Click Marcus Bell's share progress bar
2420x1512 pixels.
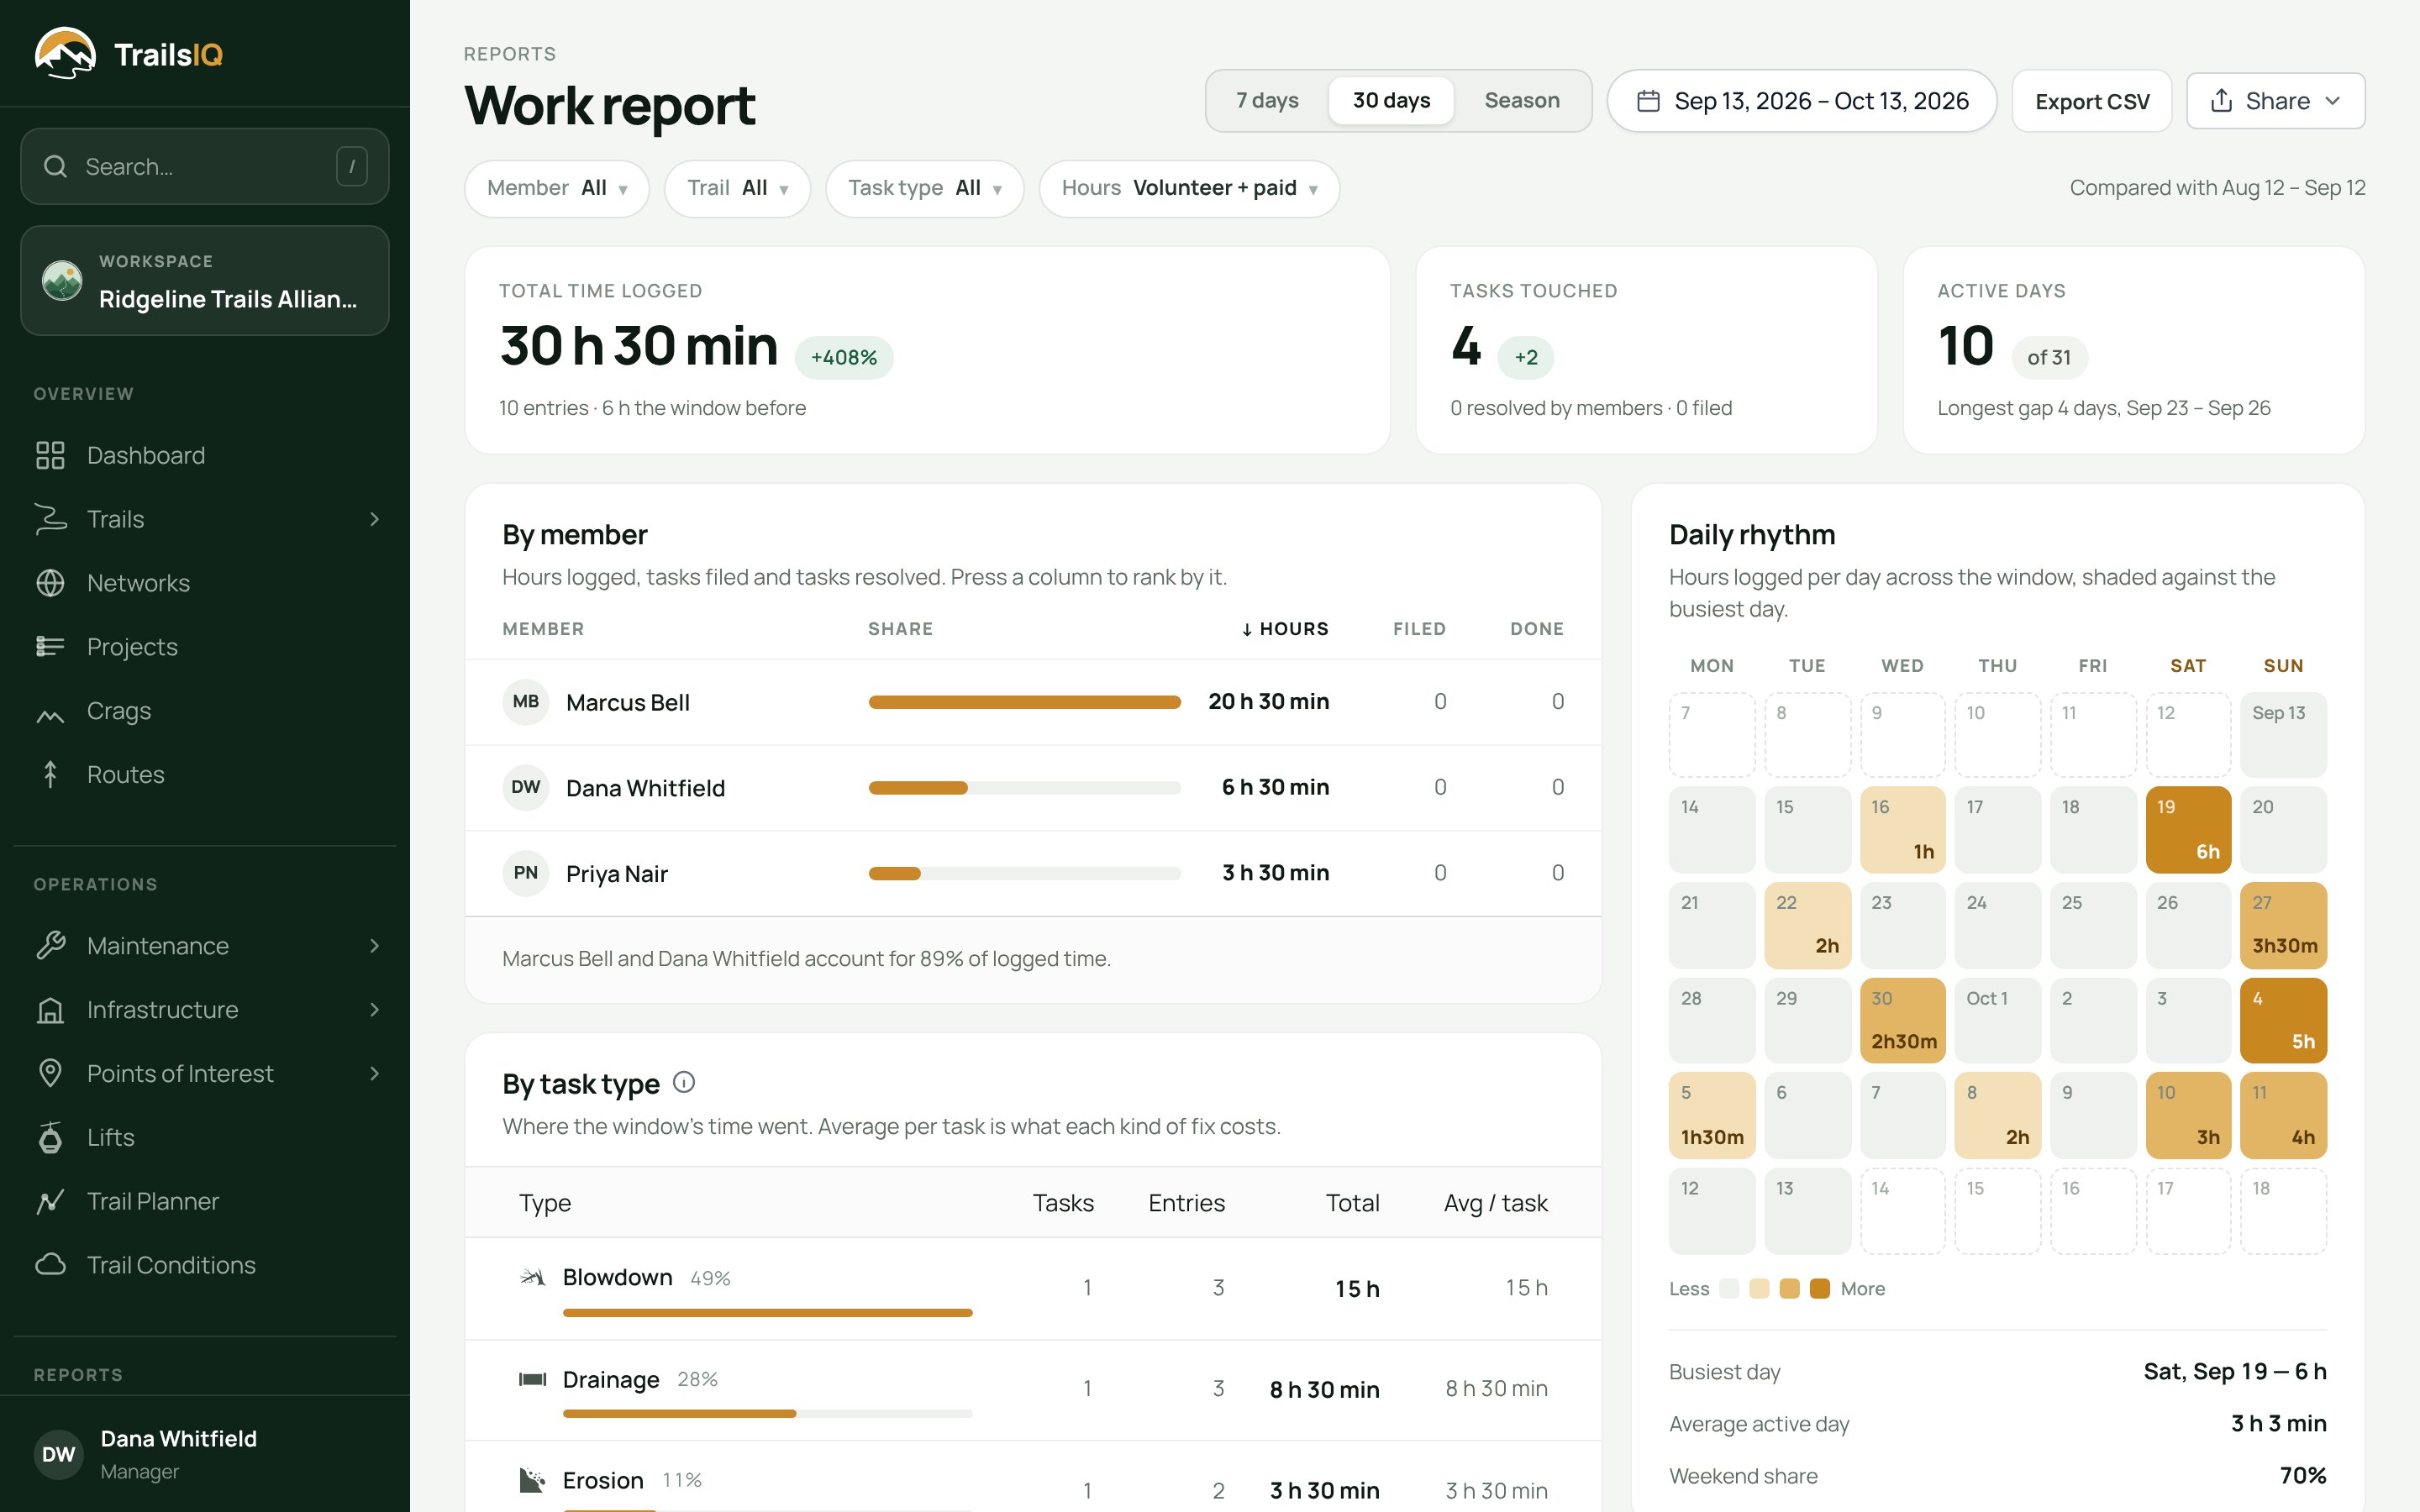(x=1024, y=702)
